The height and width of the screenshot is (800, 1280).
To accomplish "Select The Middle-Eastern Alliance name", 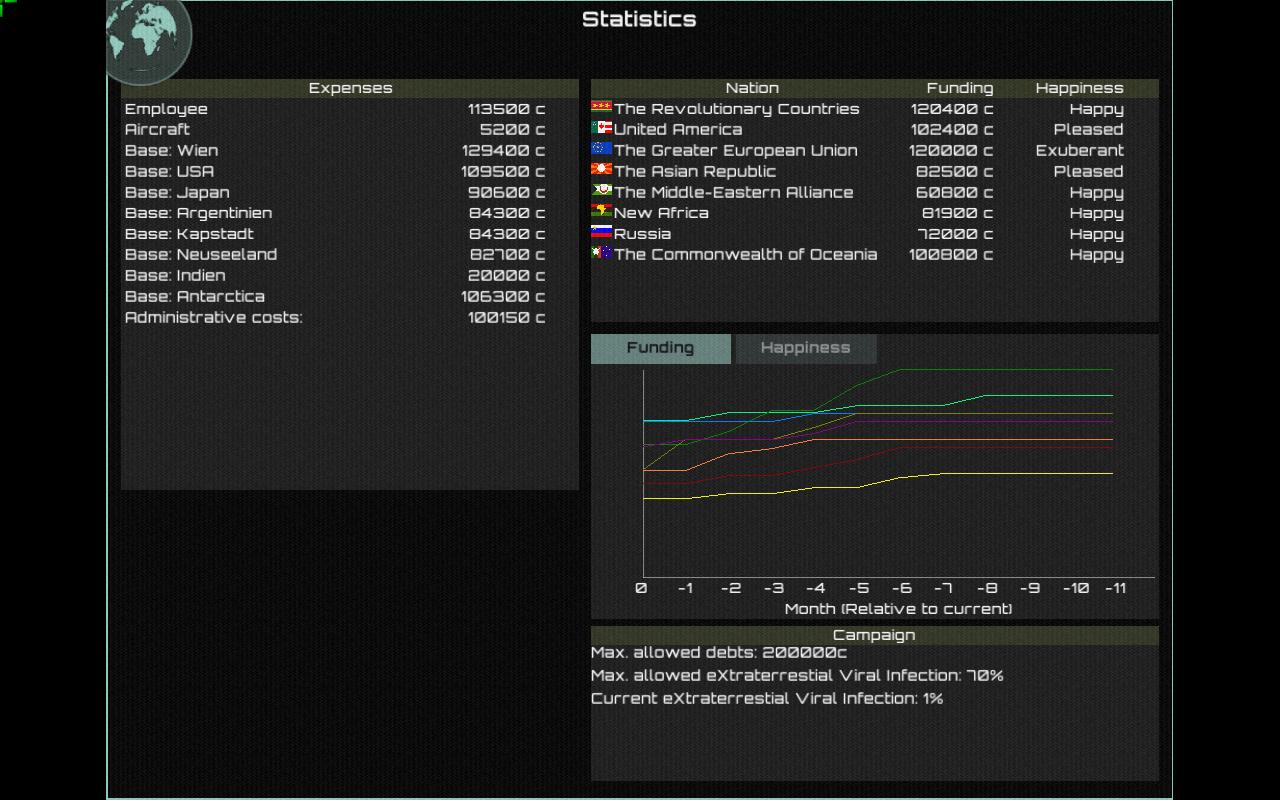I will (x=734, y=192).
